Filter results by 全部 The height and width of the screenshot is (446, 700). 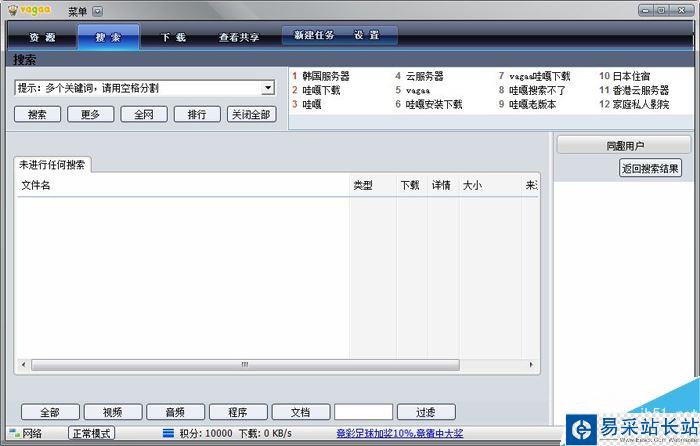click(x=50, y=412)
